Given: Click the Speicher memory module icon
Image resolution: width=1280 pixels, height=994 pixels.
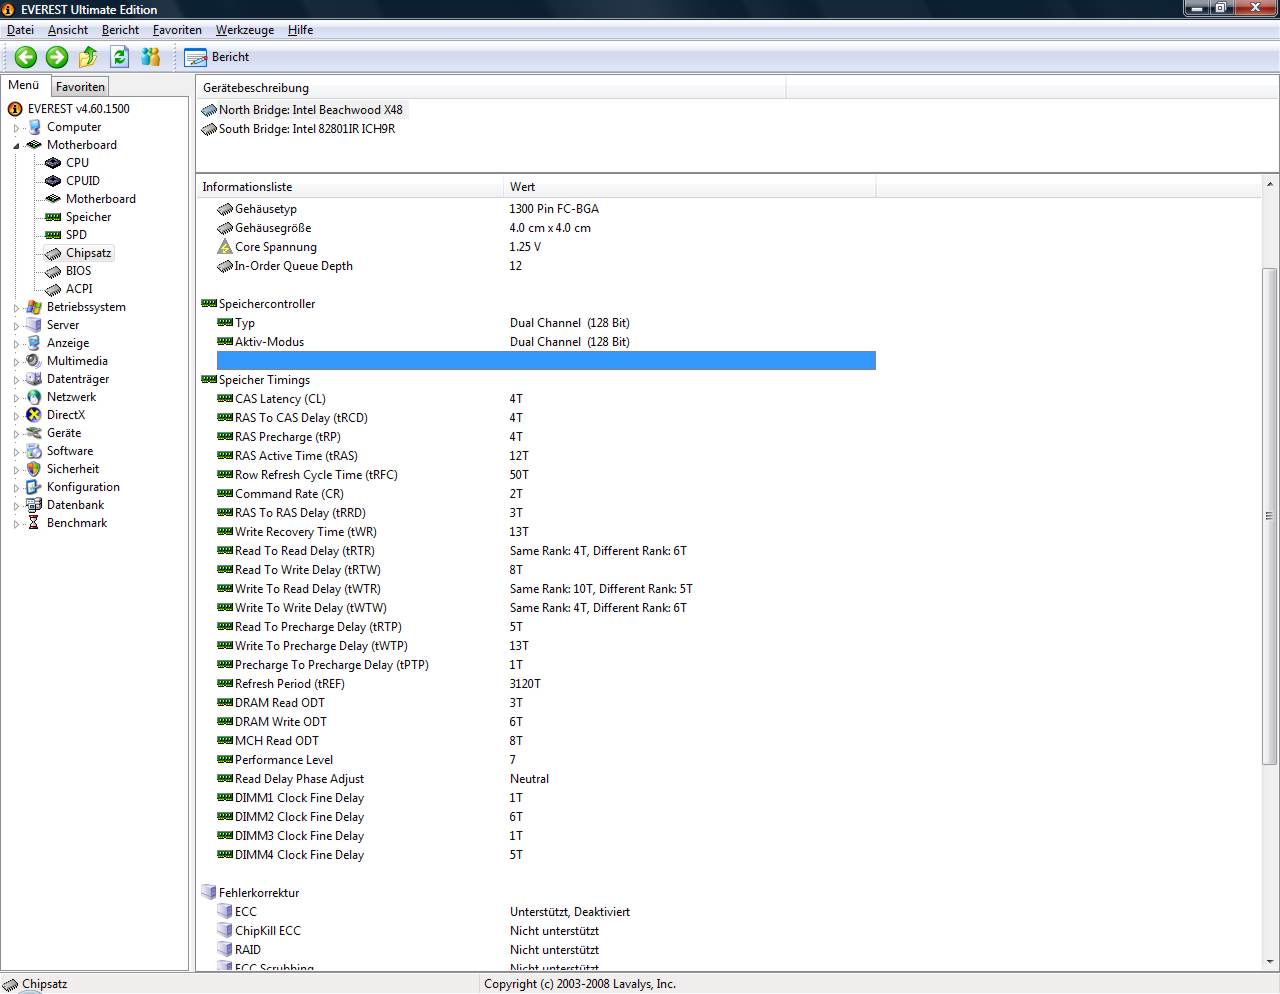Looking at the screenshot, I should (x=53, y=217).
